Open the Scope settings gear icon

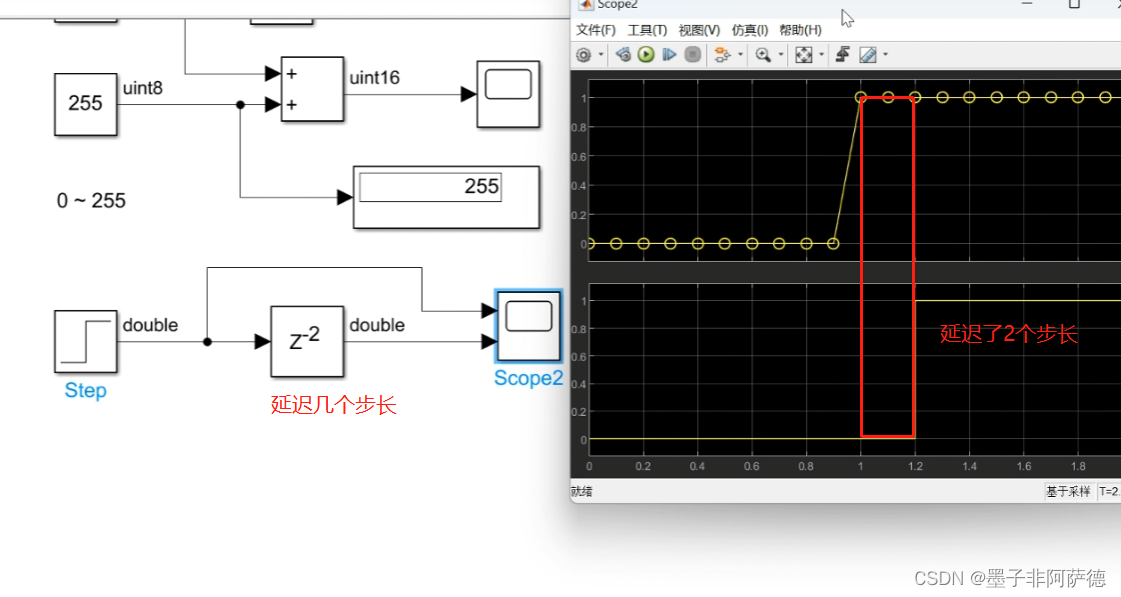(x=585, y=55)
